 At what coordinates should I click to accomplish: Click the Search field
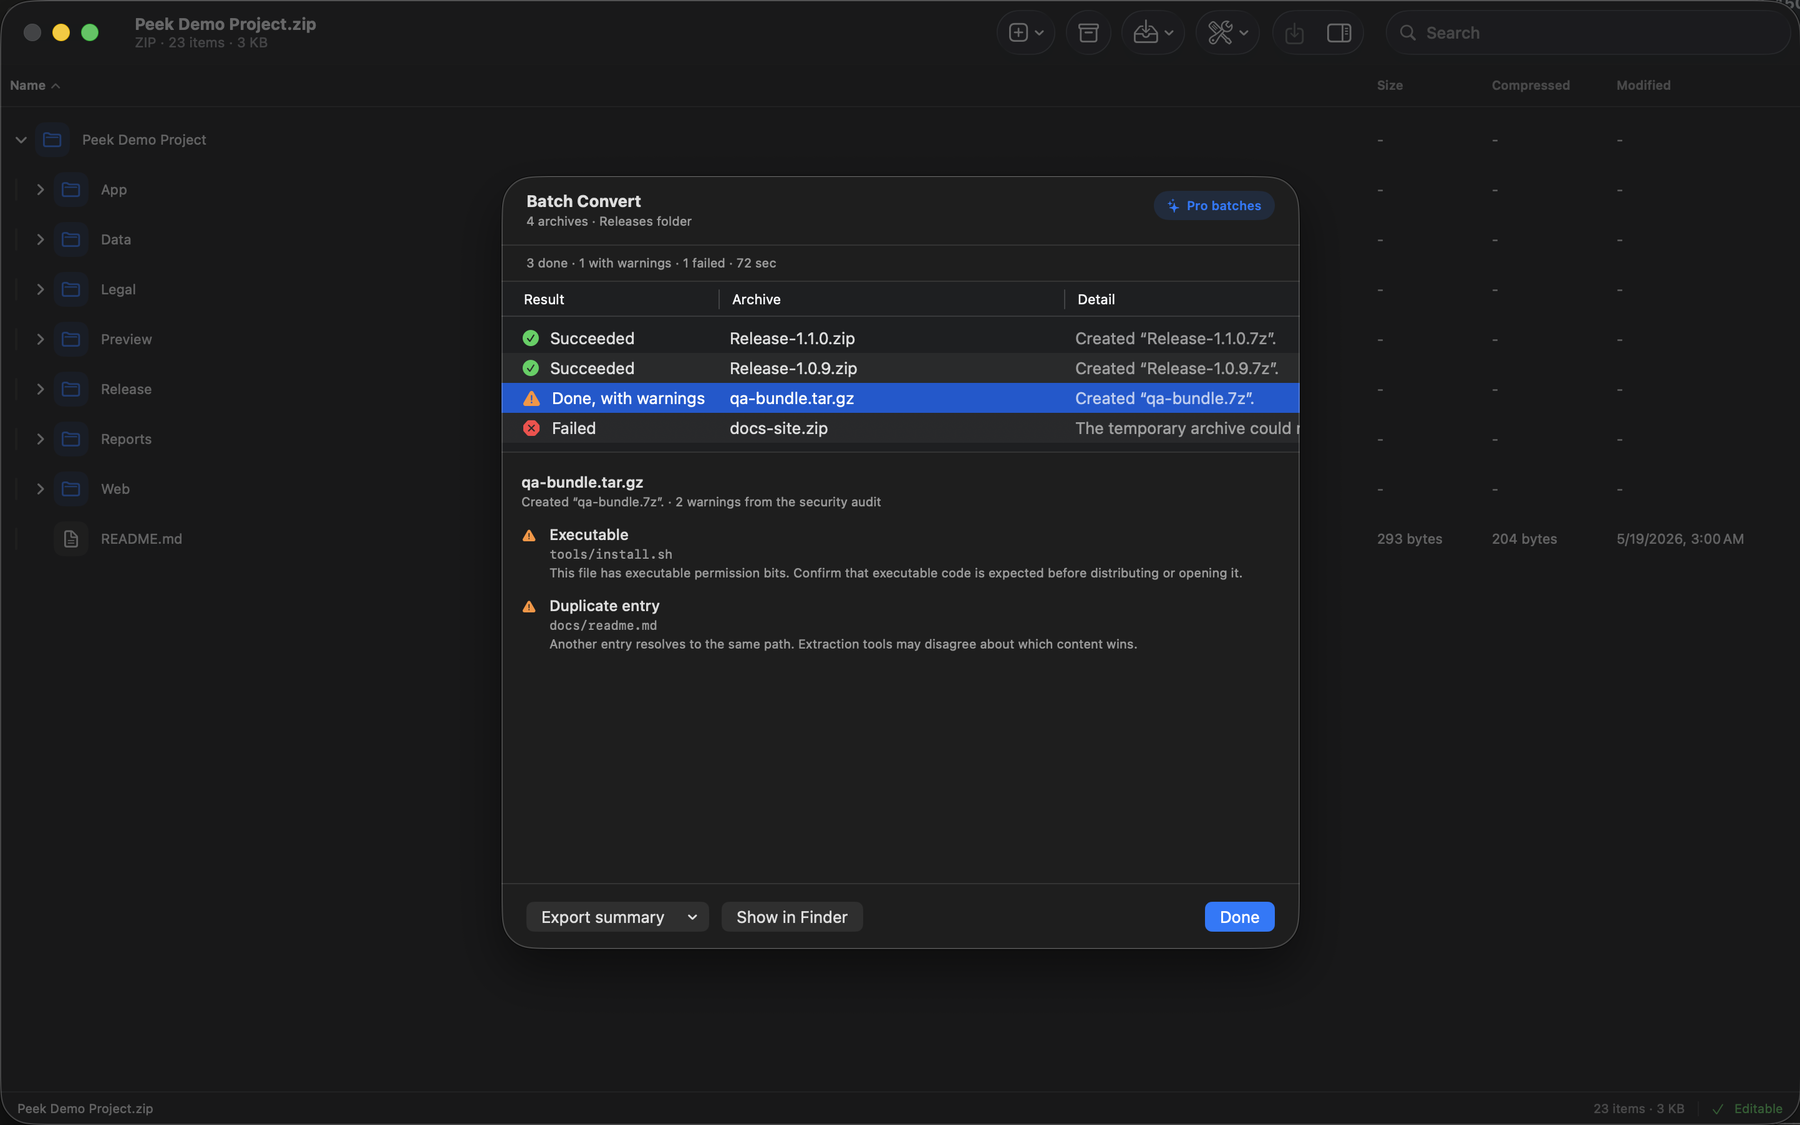(1588, 33)
